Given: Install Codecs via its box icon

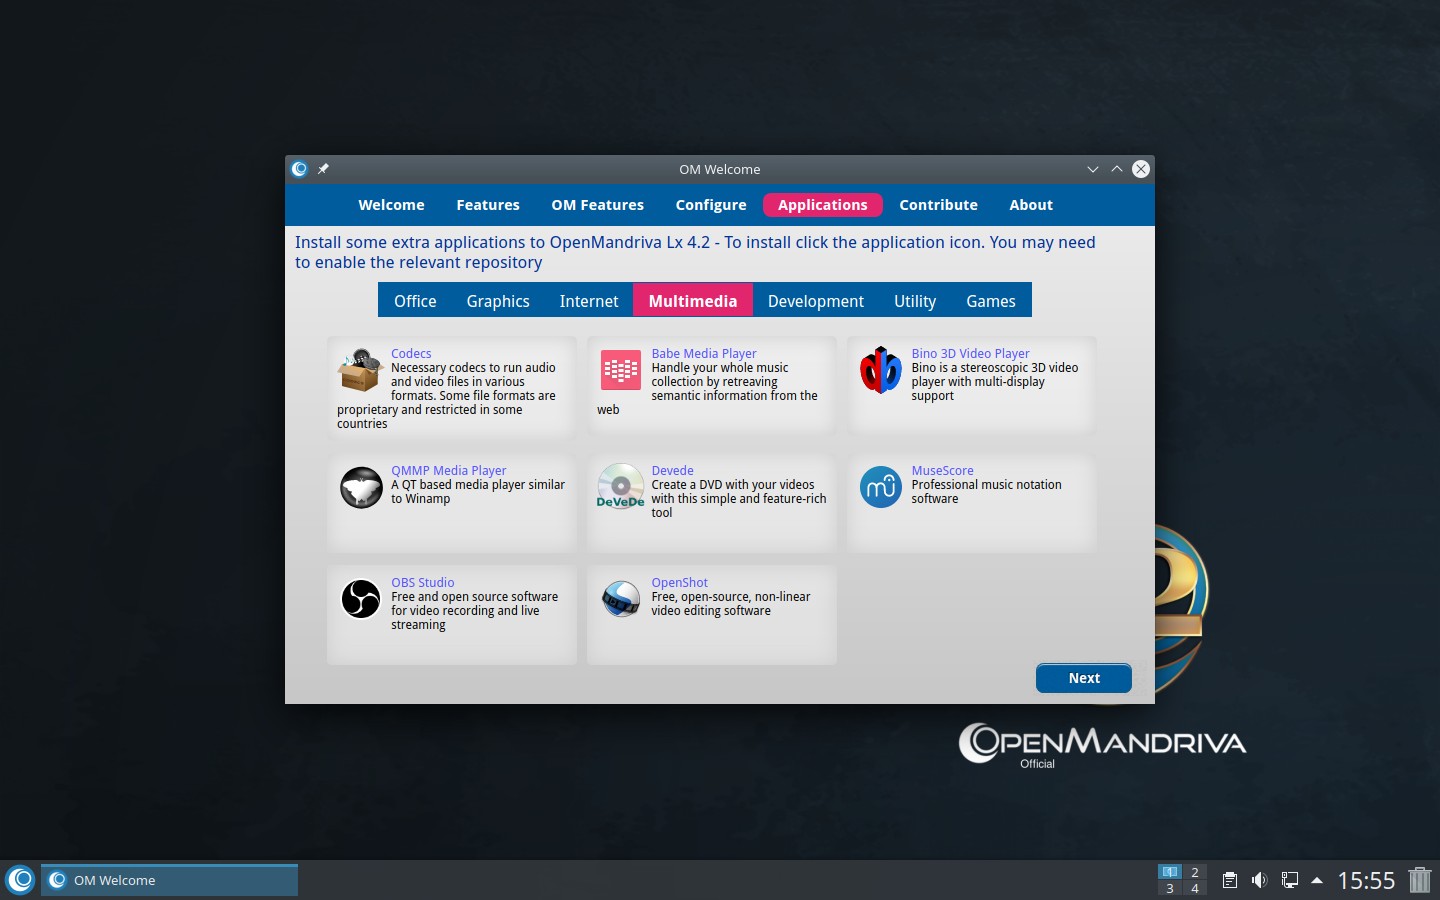Looking at the screenshot, I should (360, 370).
